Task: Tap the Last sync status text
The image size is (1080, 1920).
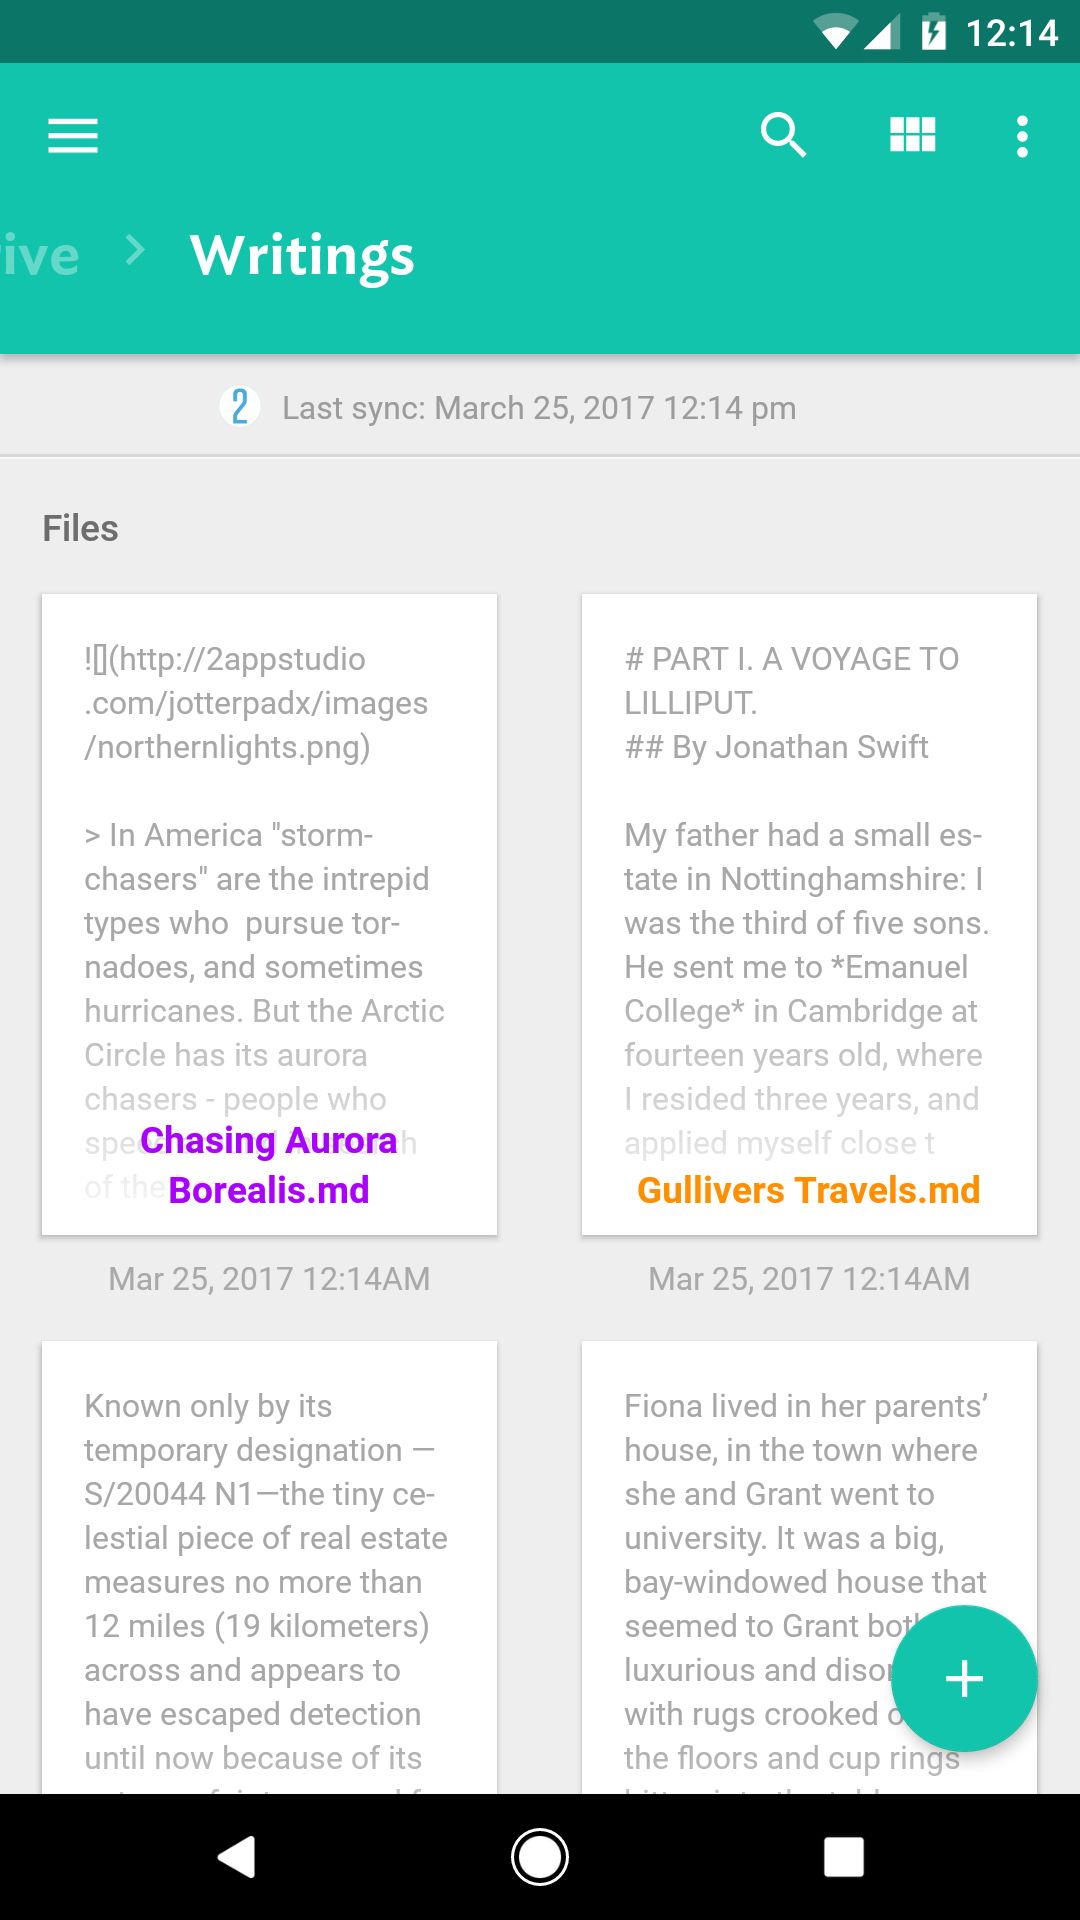Action: [539, 408]
